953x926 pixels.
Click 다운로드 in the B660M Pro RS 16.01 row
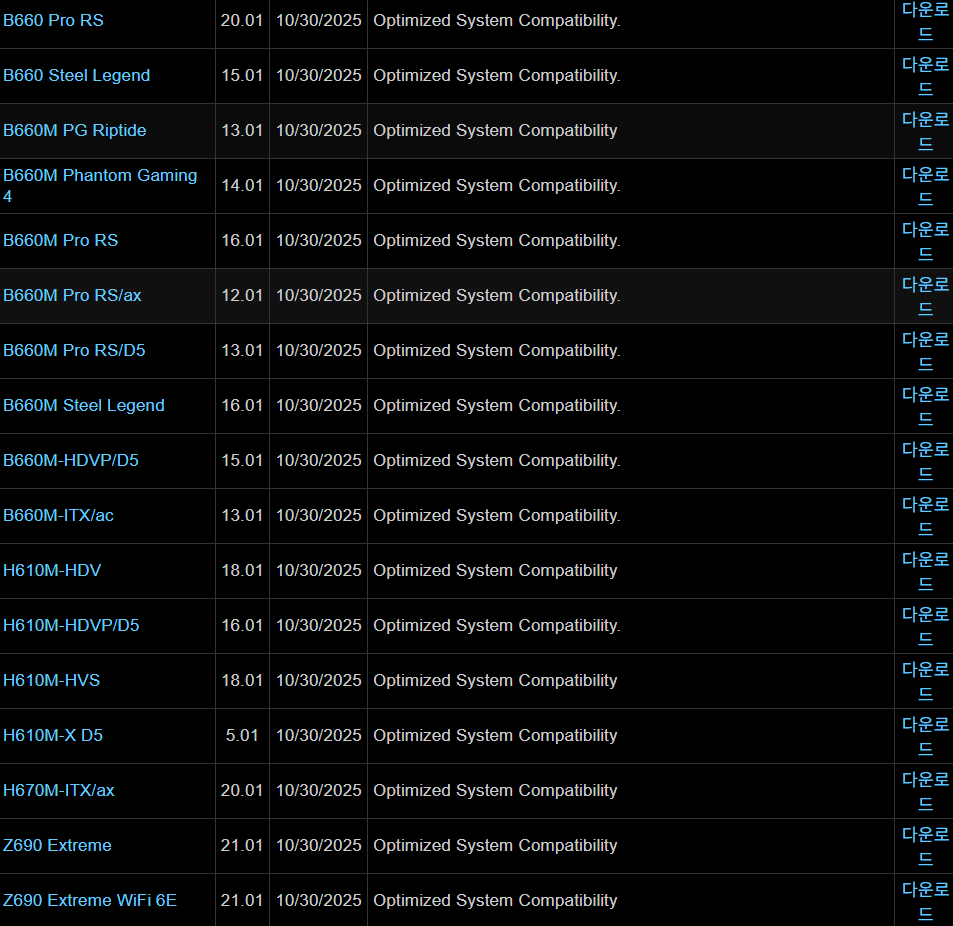925,241
